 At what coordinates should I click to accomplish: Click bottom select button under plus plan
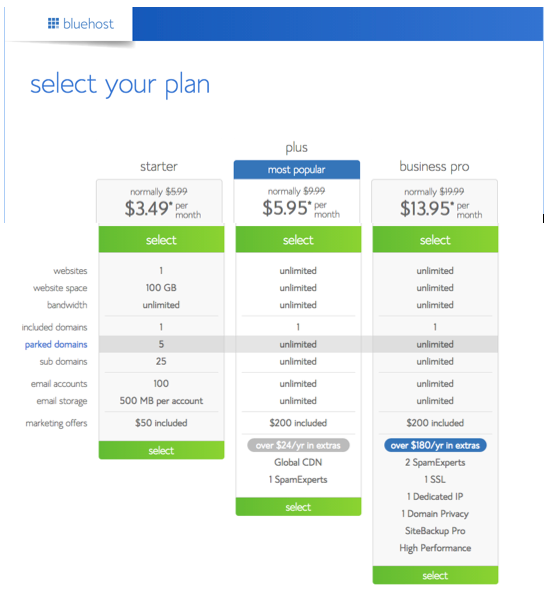[298, 507]
